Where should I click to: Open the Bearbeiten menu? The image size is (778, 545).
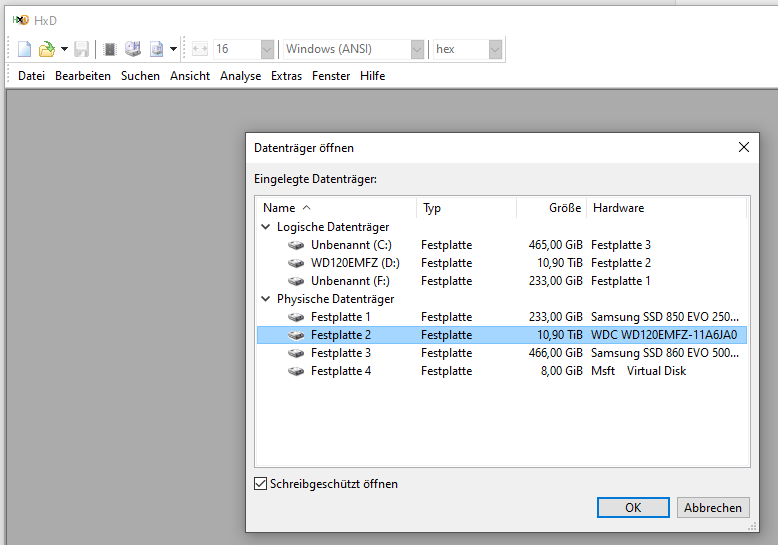click(x=83, y=76)
